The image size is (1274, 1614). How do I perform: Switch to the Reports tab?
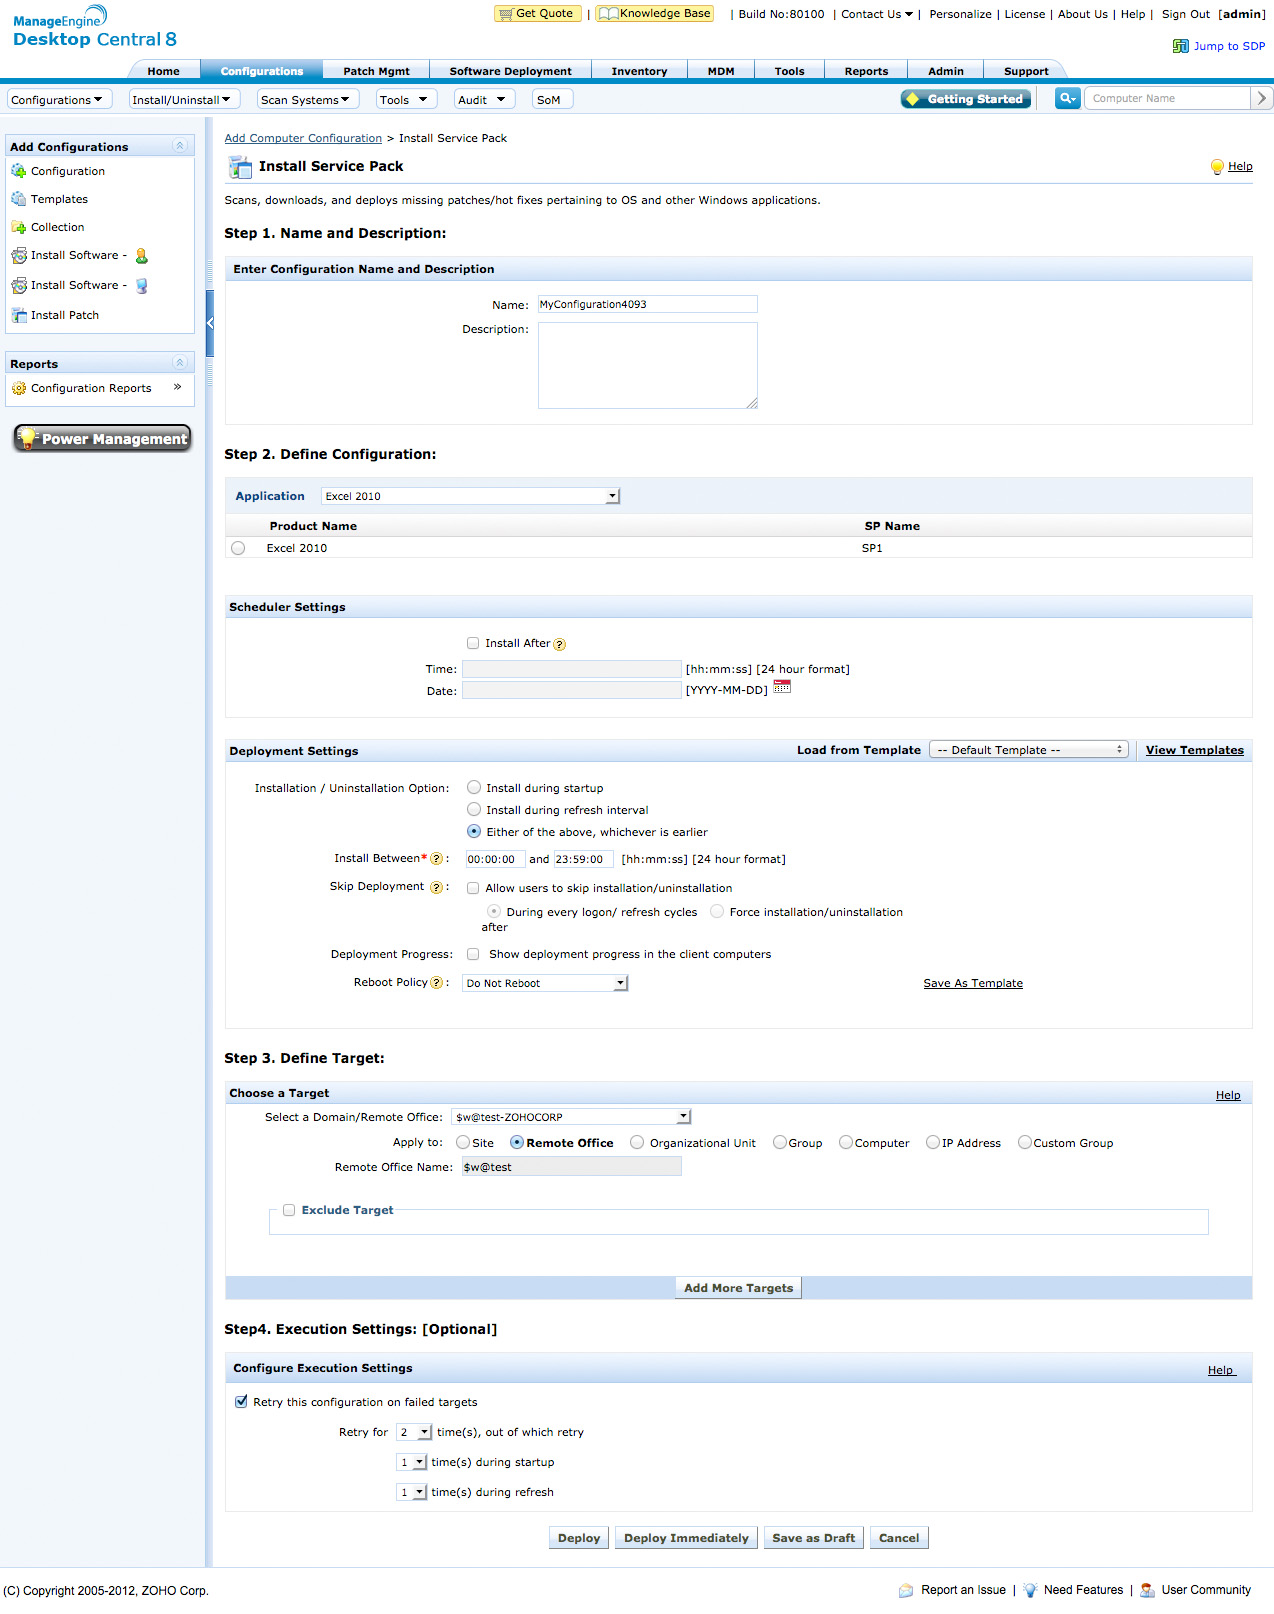pos(866,71)
